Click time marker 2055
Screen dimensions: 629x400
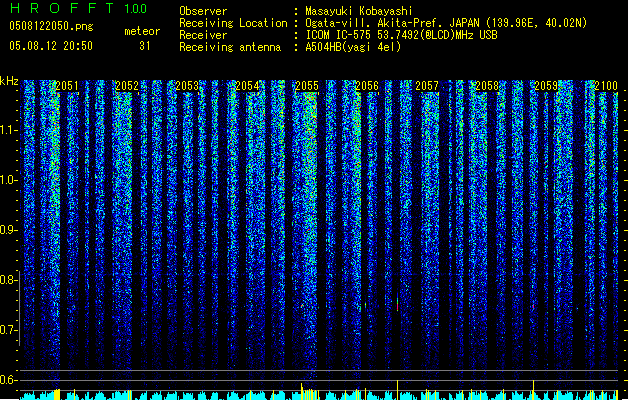pyautogui.click(x=307, y=86)
